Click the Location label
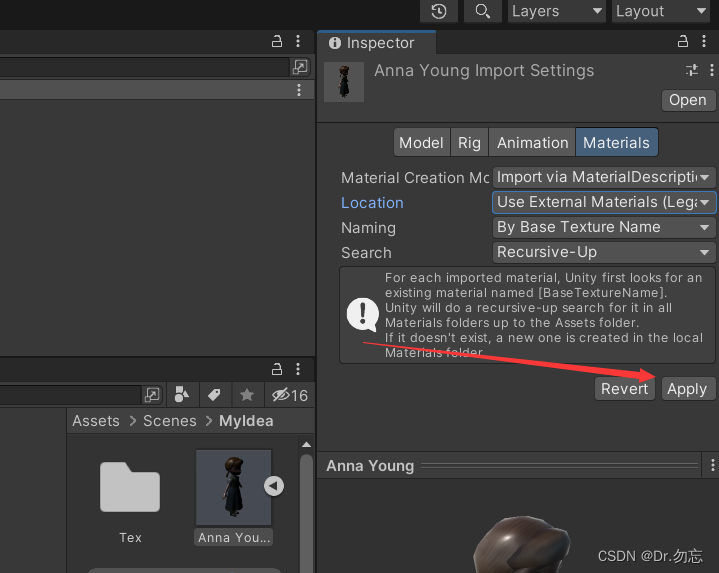 372,203
